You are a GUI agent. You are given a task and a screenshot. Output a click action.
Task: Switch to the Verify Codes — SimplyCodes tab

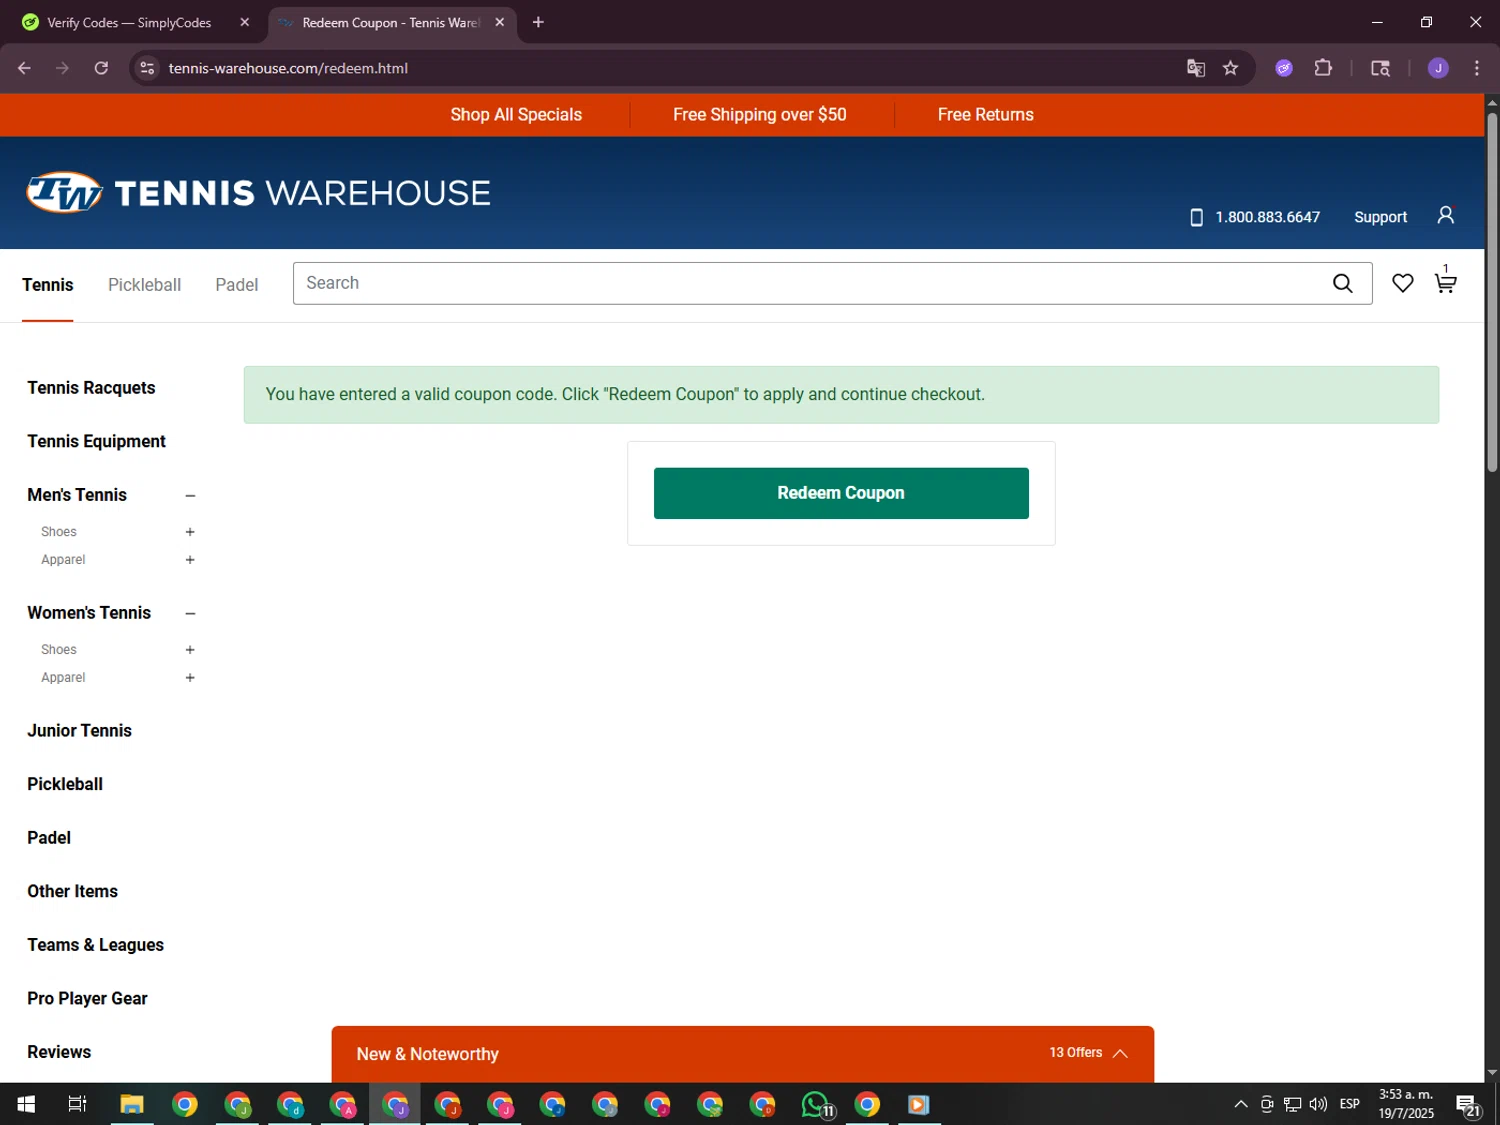point(129,22)
